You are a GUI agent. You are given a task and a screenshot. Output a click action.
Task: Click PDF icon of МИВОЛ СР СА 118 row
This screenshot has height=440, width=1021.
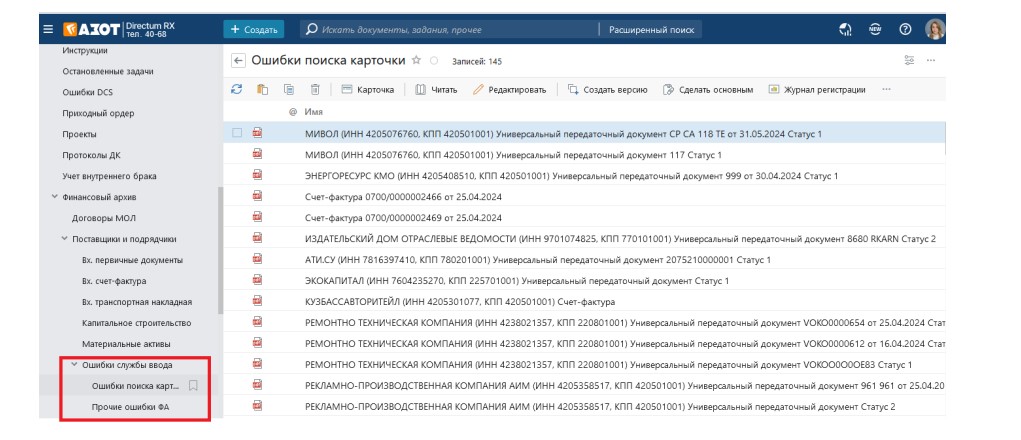[258, 133]
